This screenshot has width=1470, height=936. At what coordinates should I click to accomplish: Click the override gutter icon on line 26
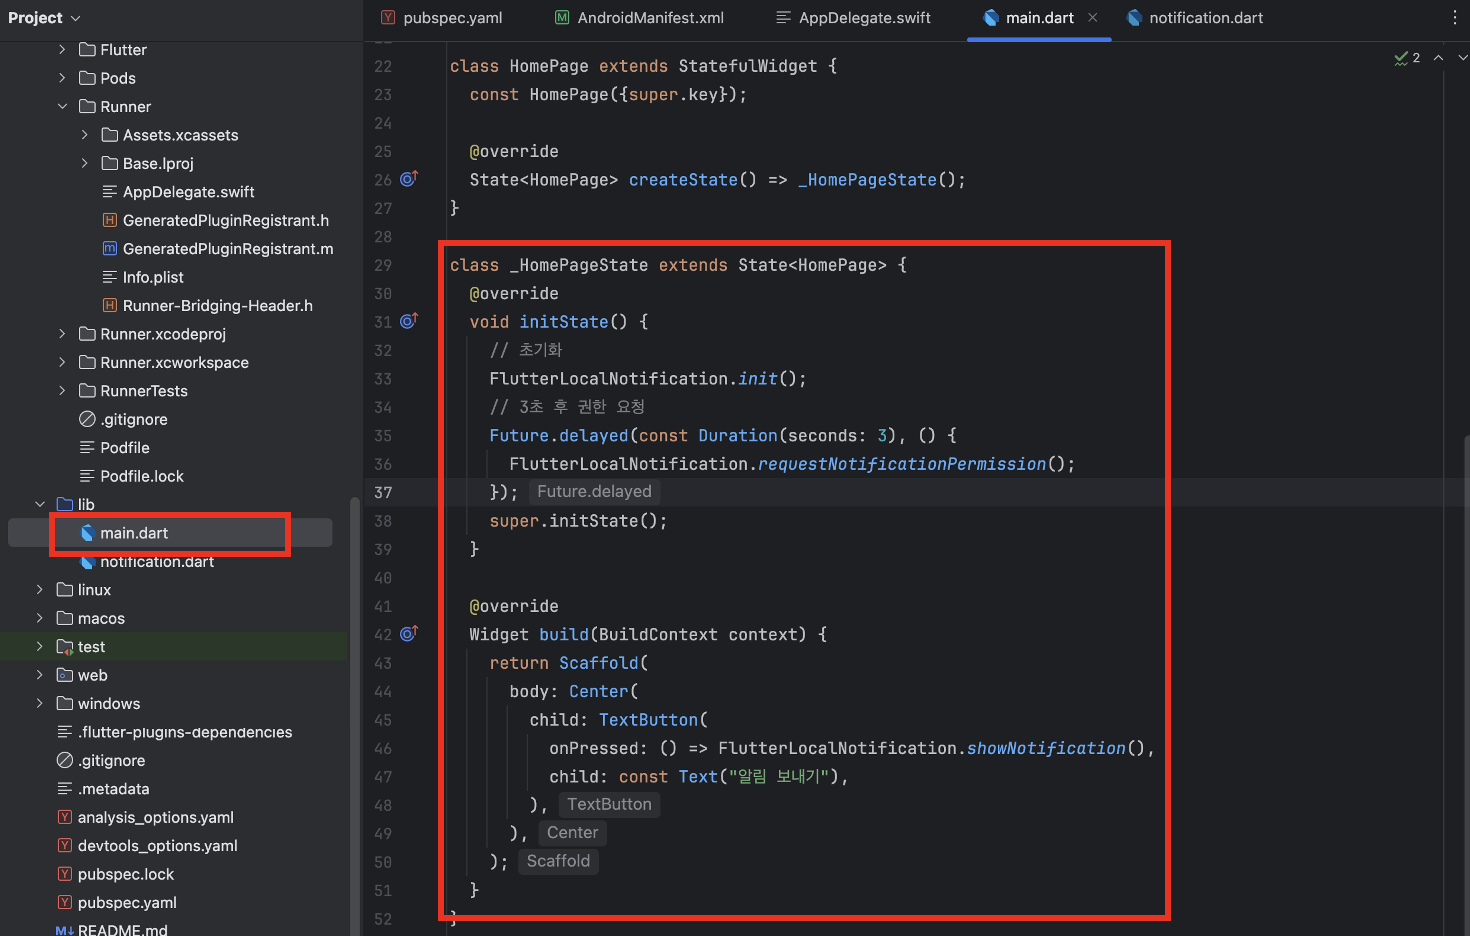point(408,179)
